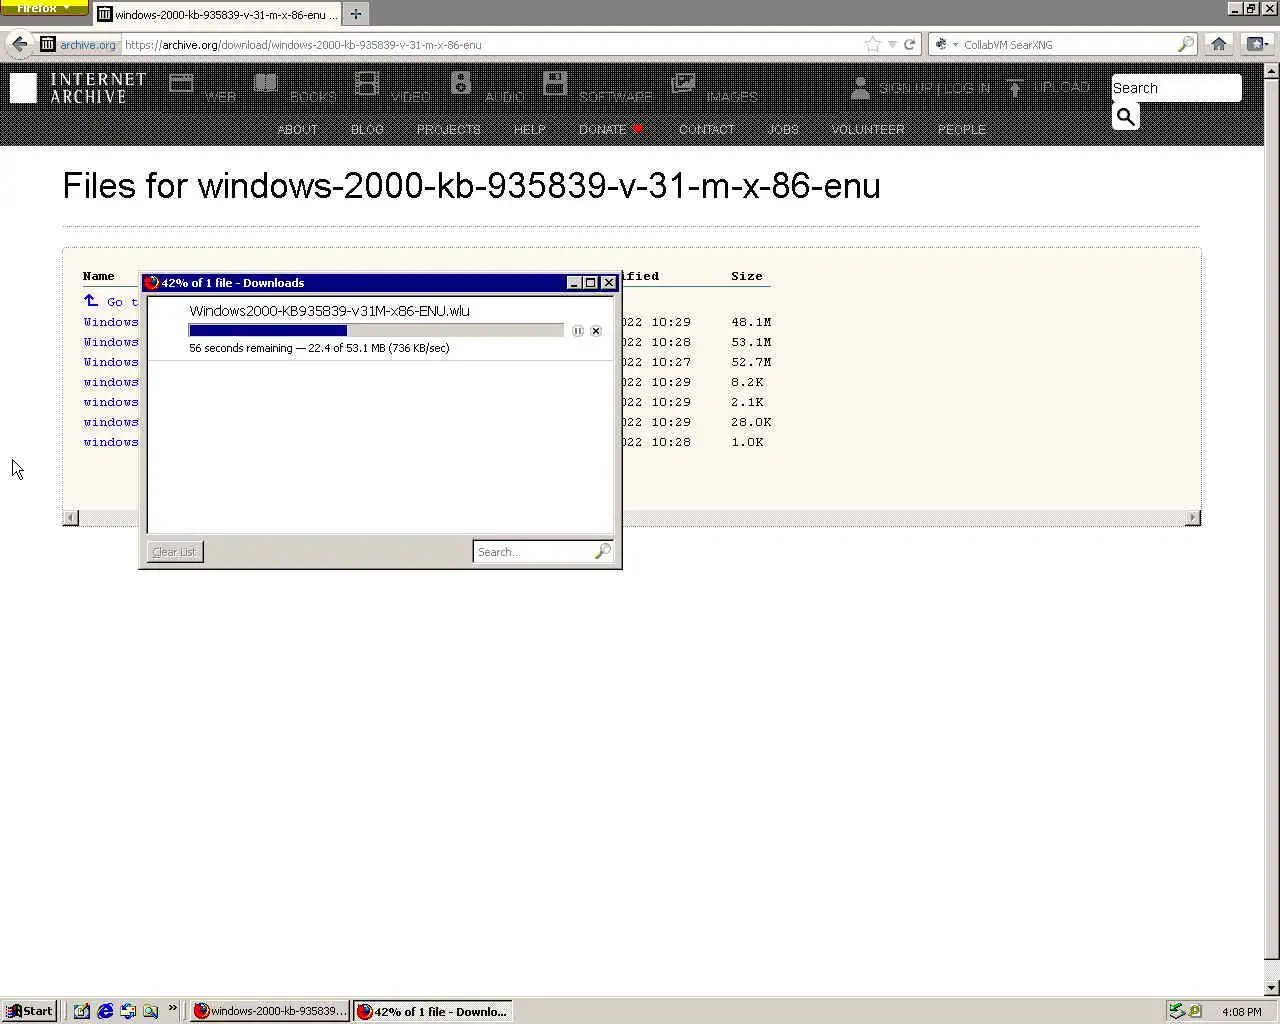Image resolution: width=1280 pixels, height=1024 pixels.
Task: Open the PROJECTS nav item
Action: pos(448,130)
